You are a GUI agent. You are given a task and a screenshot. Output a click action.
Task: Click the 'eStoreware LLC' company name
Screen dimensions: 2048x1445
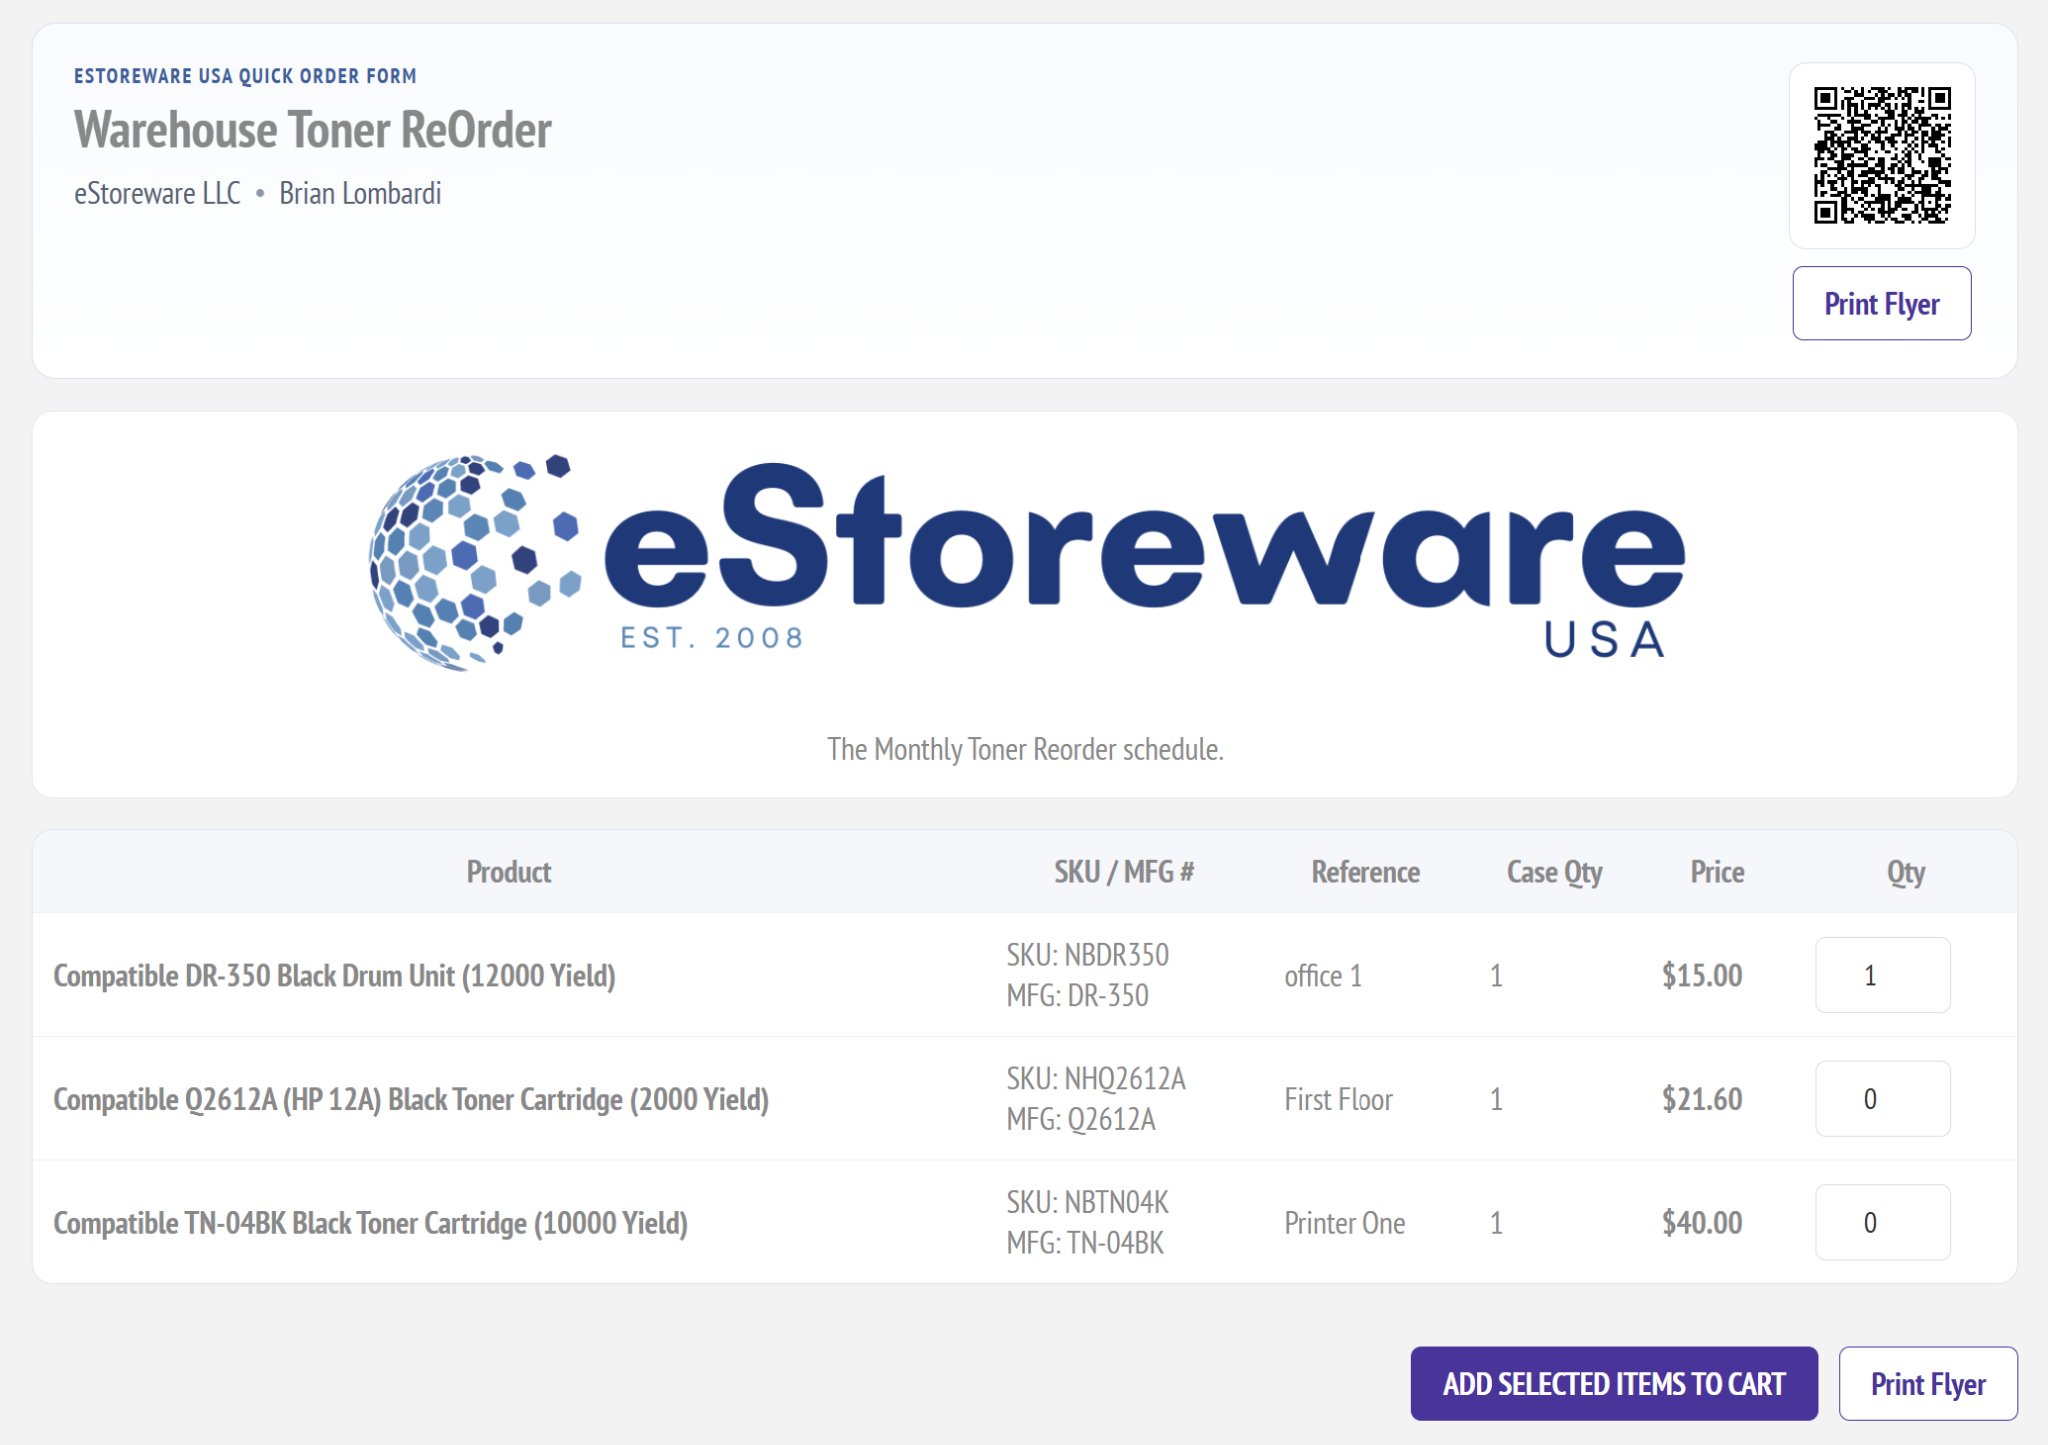point(157,193)
